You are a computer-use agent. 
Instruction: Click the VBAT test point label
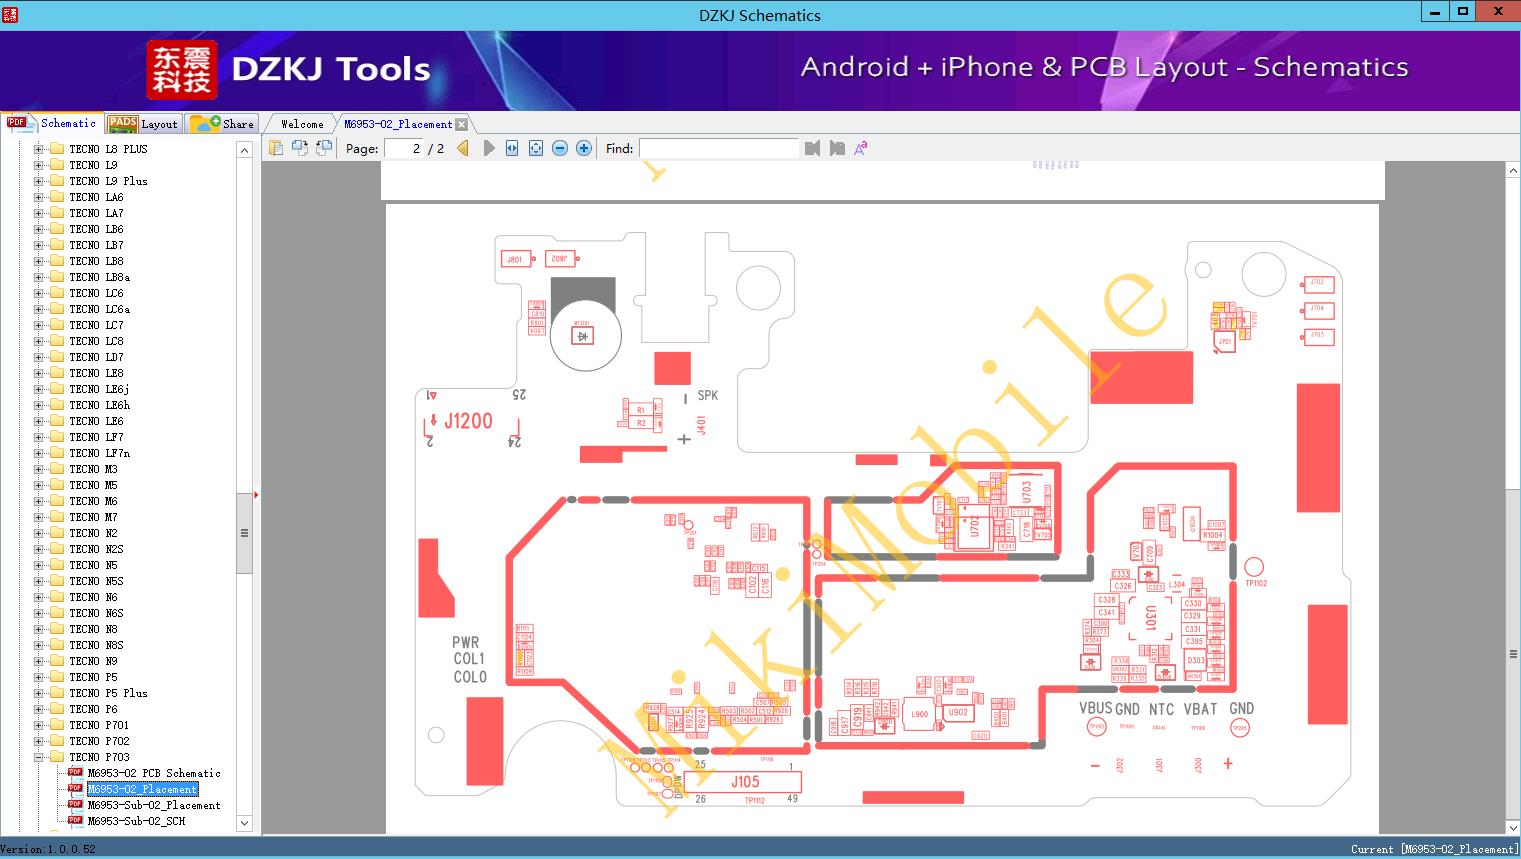1200,709
